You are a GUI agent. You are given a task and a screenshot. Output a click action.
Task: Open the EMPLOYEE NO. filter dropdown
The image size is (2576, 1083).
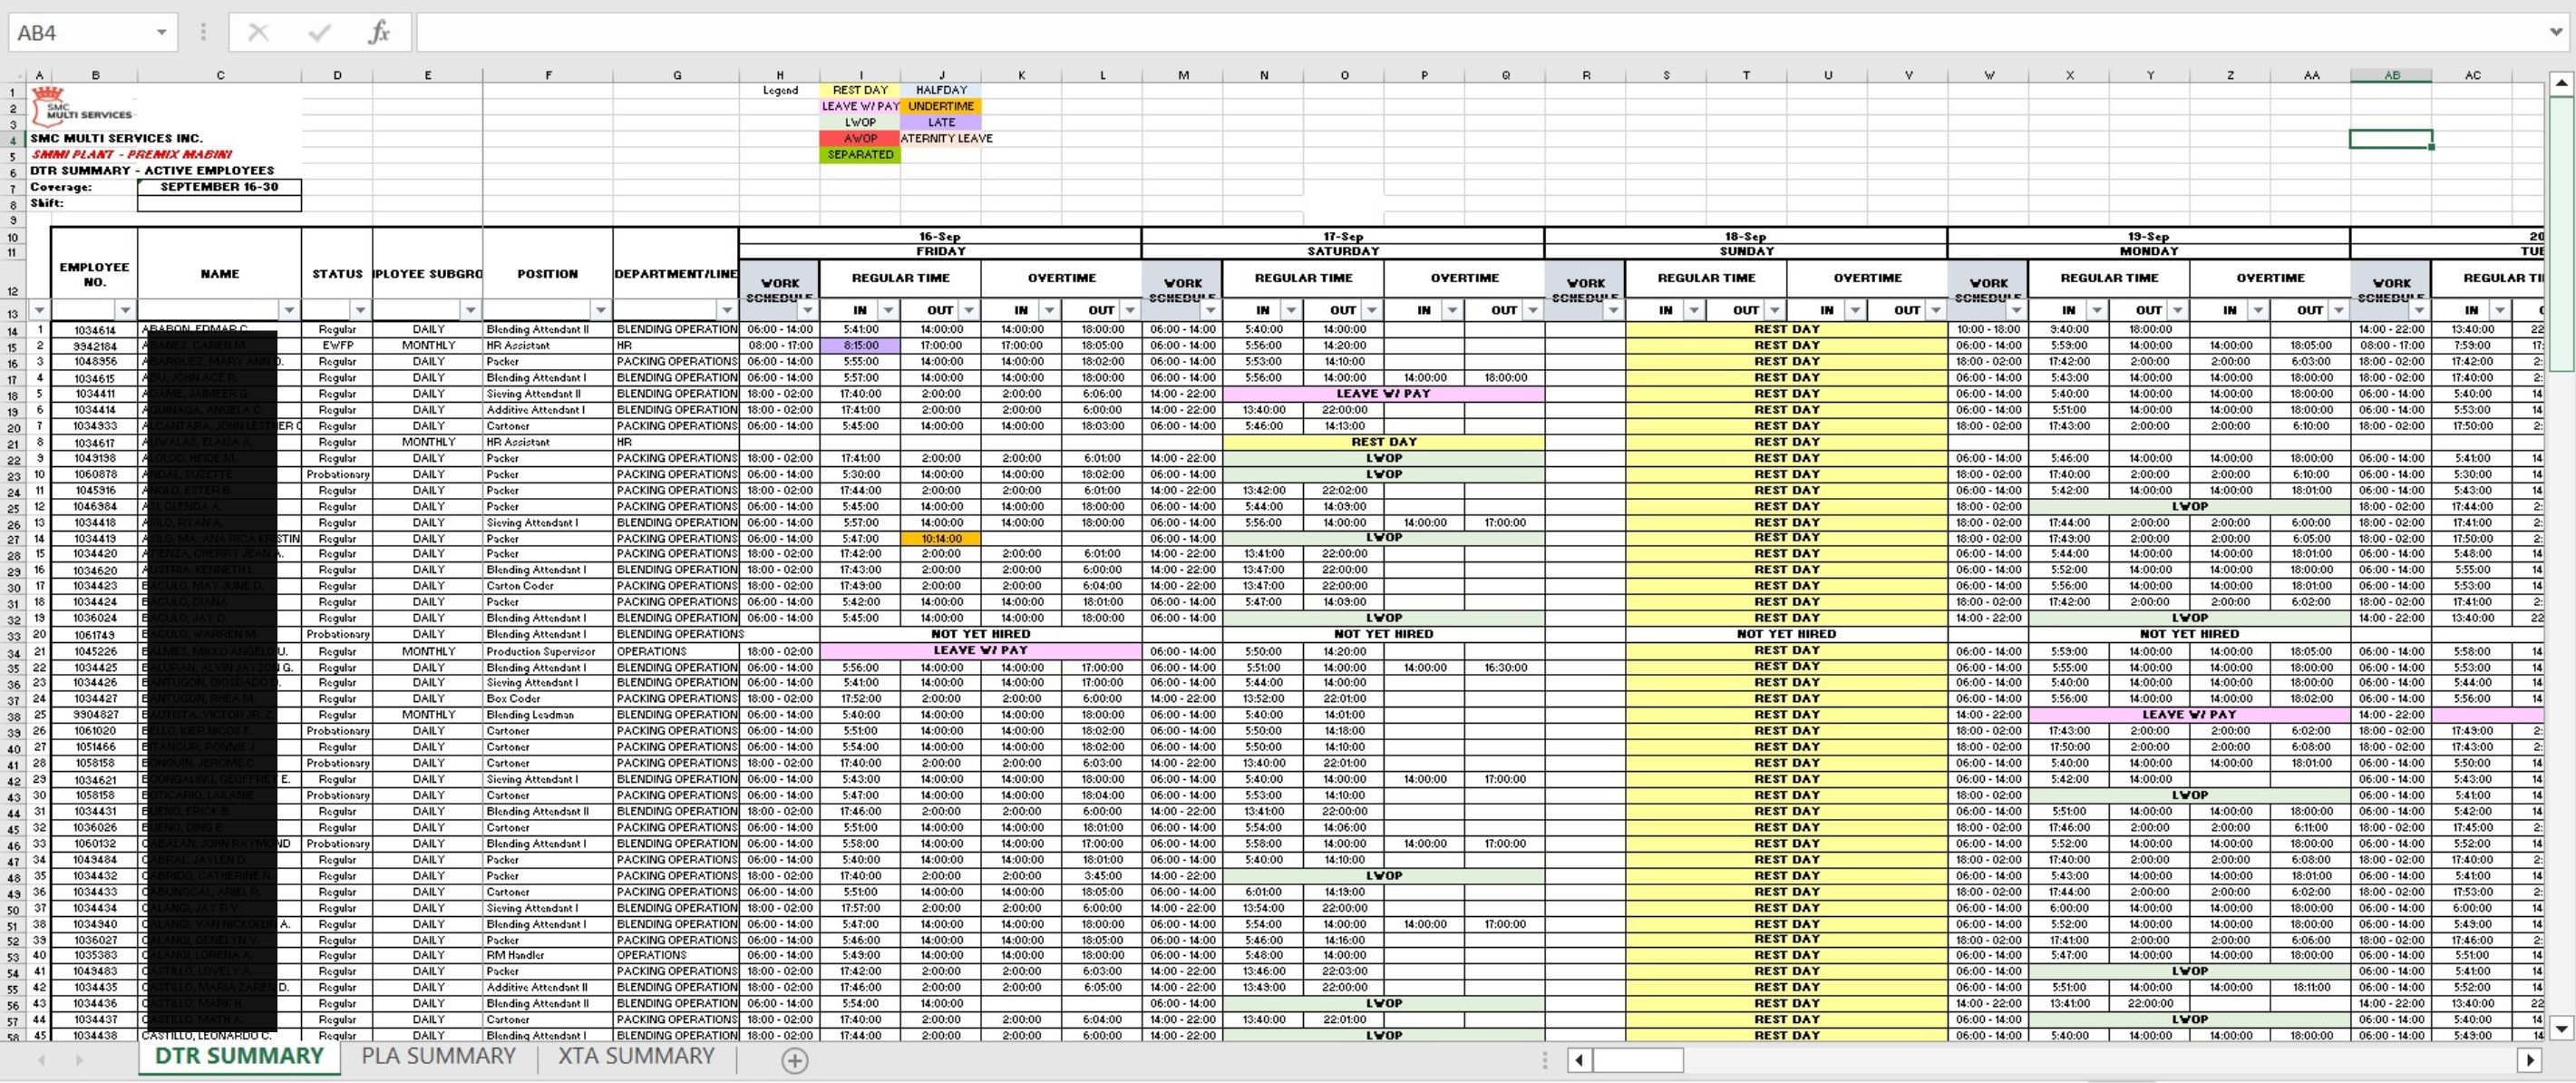tap(125, 311)
